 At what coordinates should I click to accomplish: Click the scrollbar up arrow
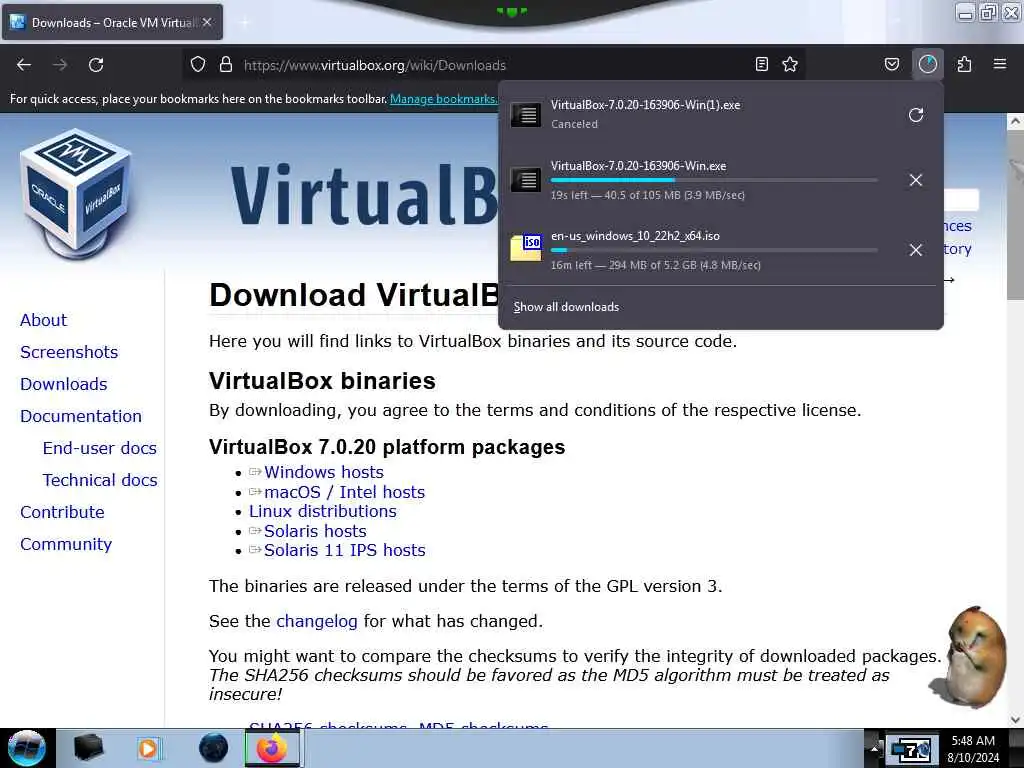tap(1014, 121)
